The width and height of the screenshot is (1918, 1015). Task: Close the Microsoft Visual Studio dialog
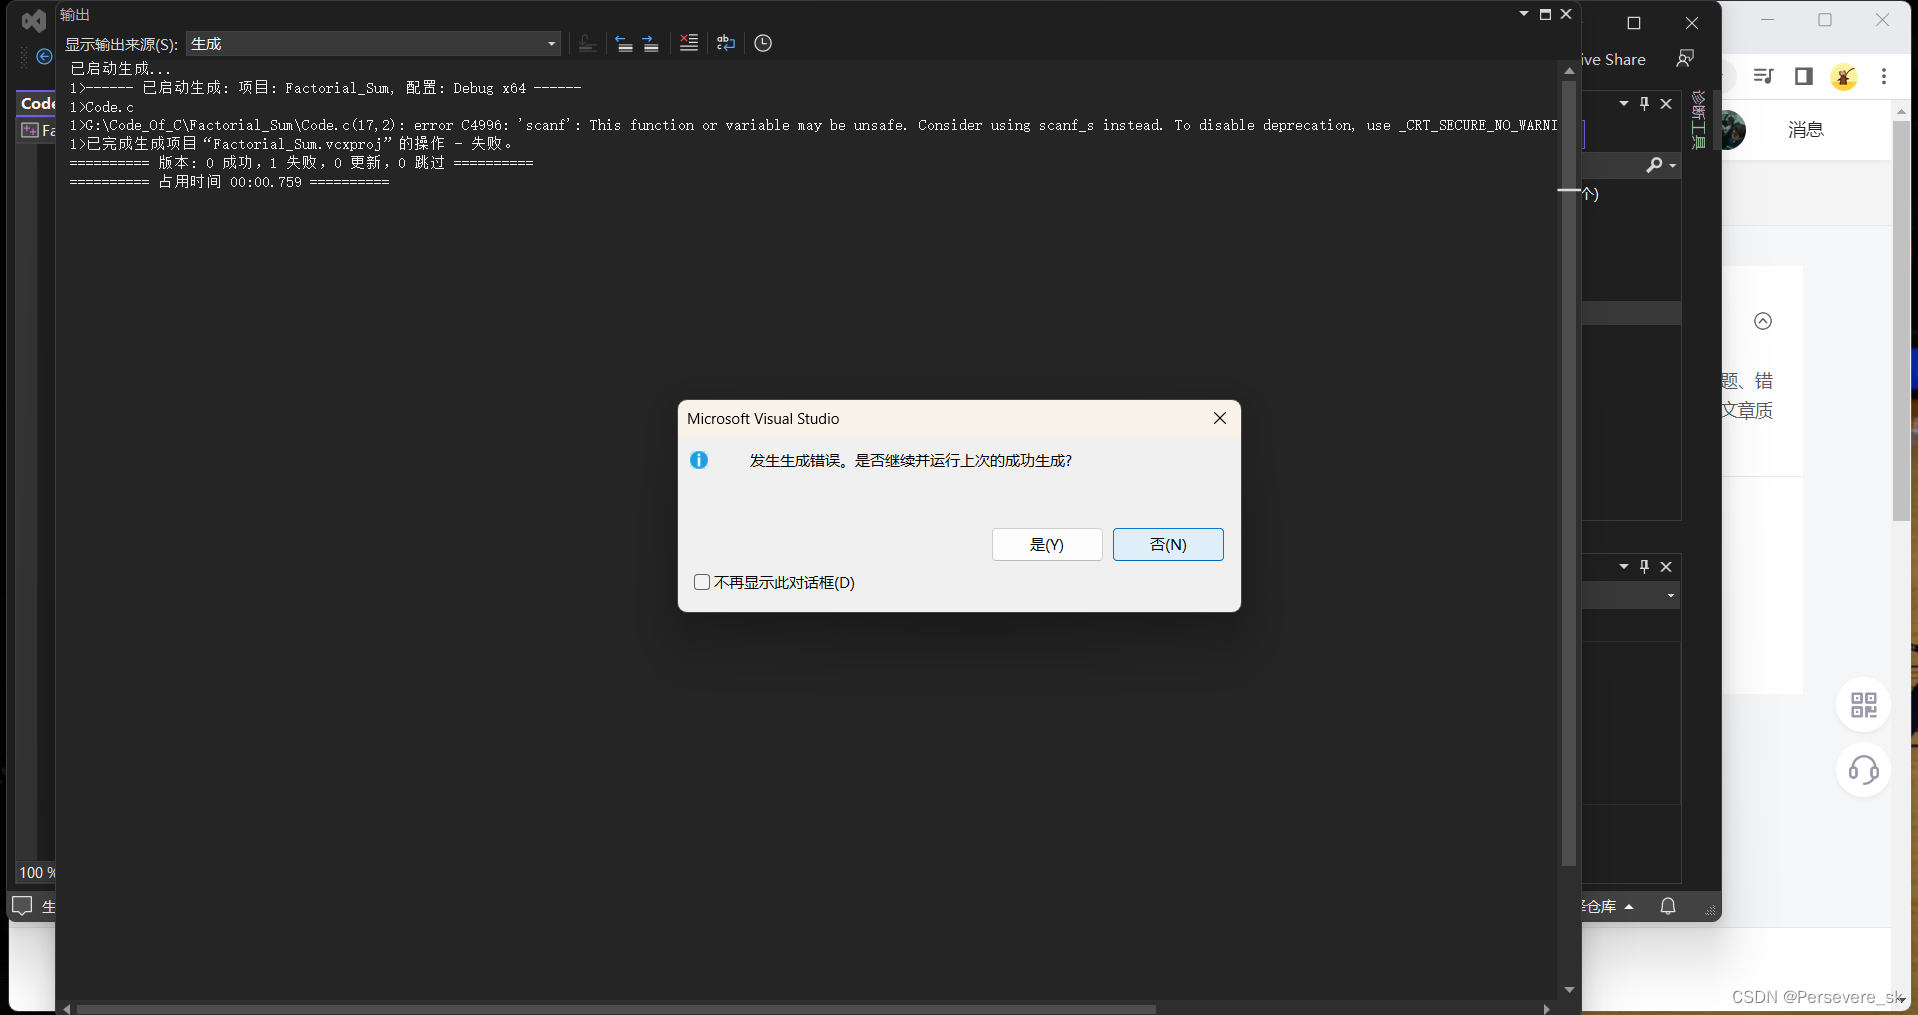(x=1220, y=418)
